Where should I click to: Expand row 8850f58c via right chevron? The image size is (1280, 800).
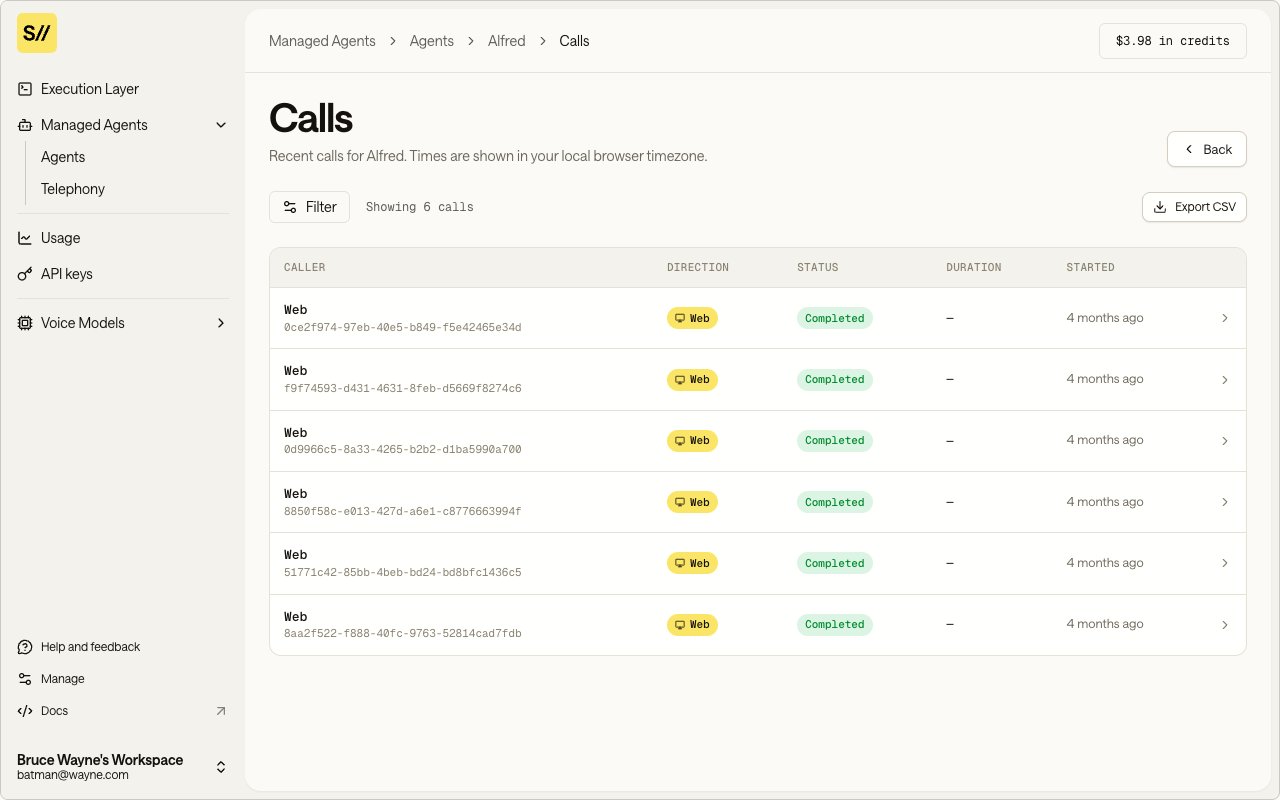(x=1225, y=502)
